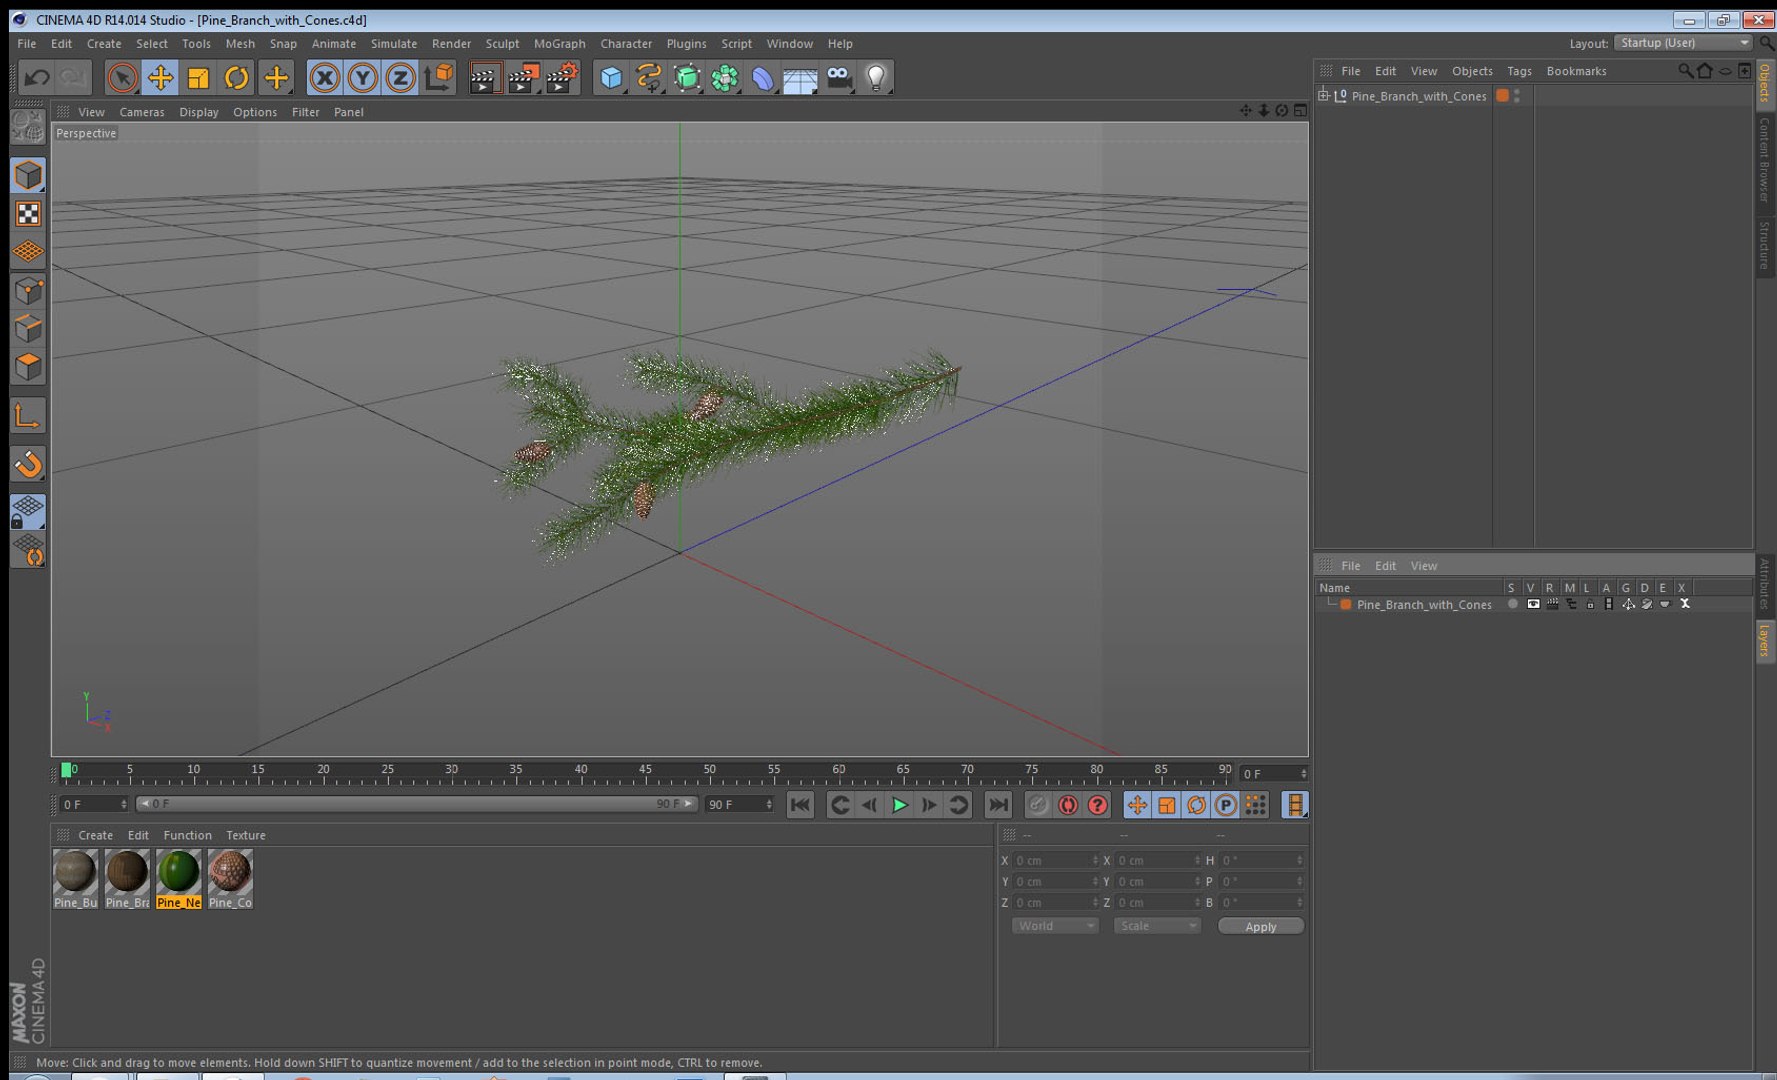Open the Simulate menu
The width and height of the screenshot is (1777, 1080).
[394, 43]
